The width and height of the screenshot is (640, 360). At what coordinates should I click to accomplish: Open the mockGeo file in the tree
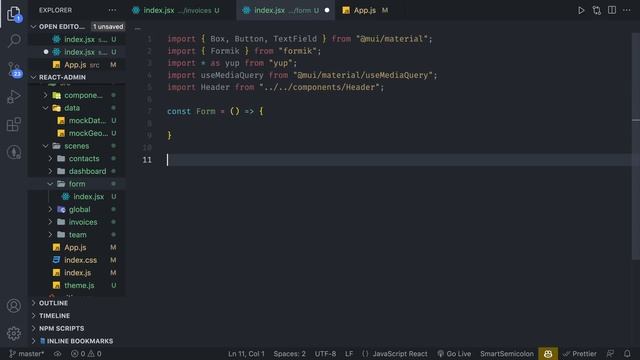77,133
